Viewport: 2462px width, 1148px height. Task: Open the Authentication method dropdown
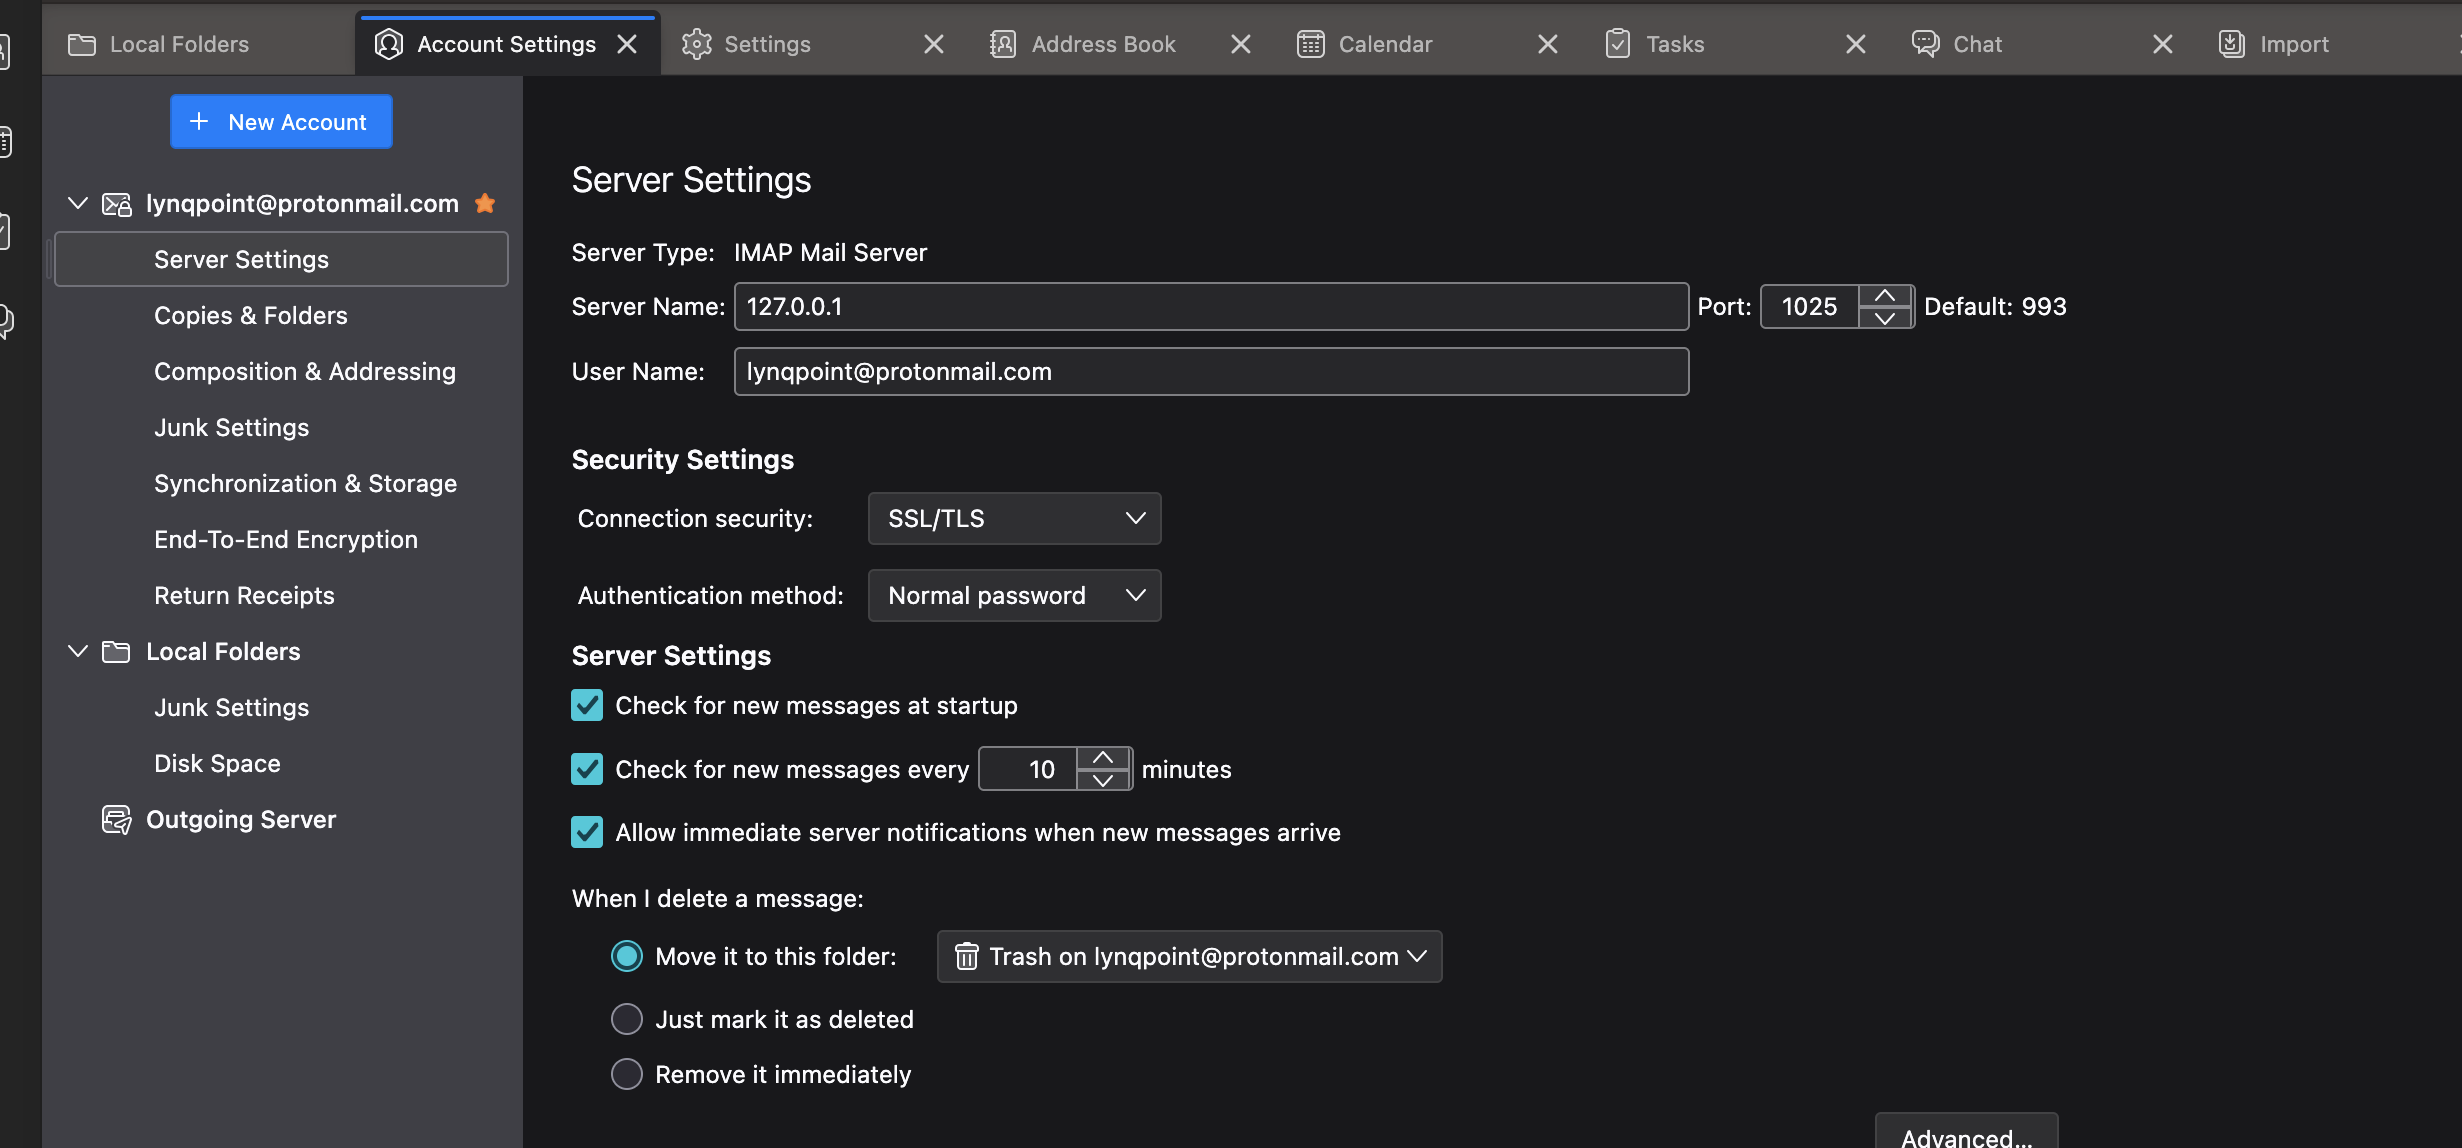coord(1014,595)
